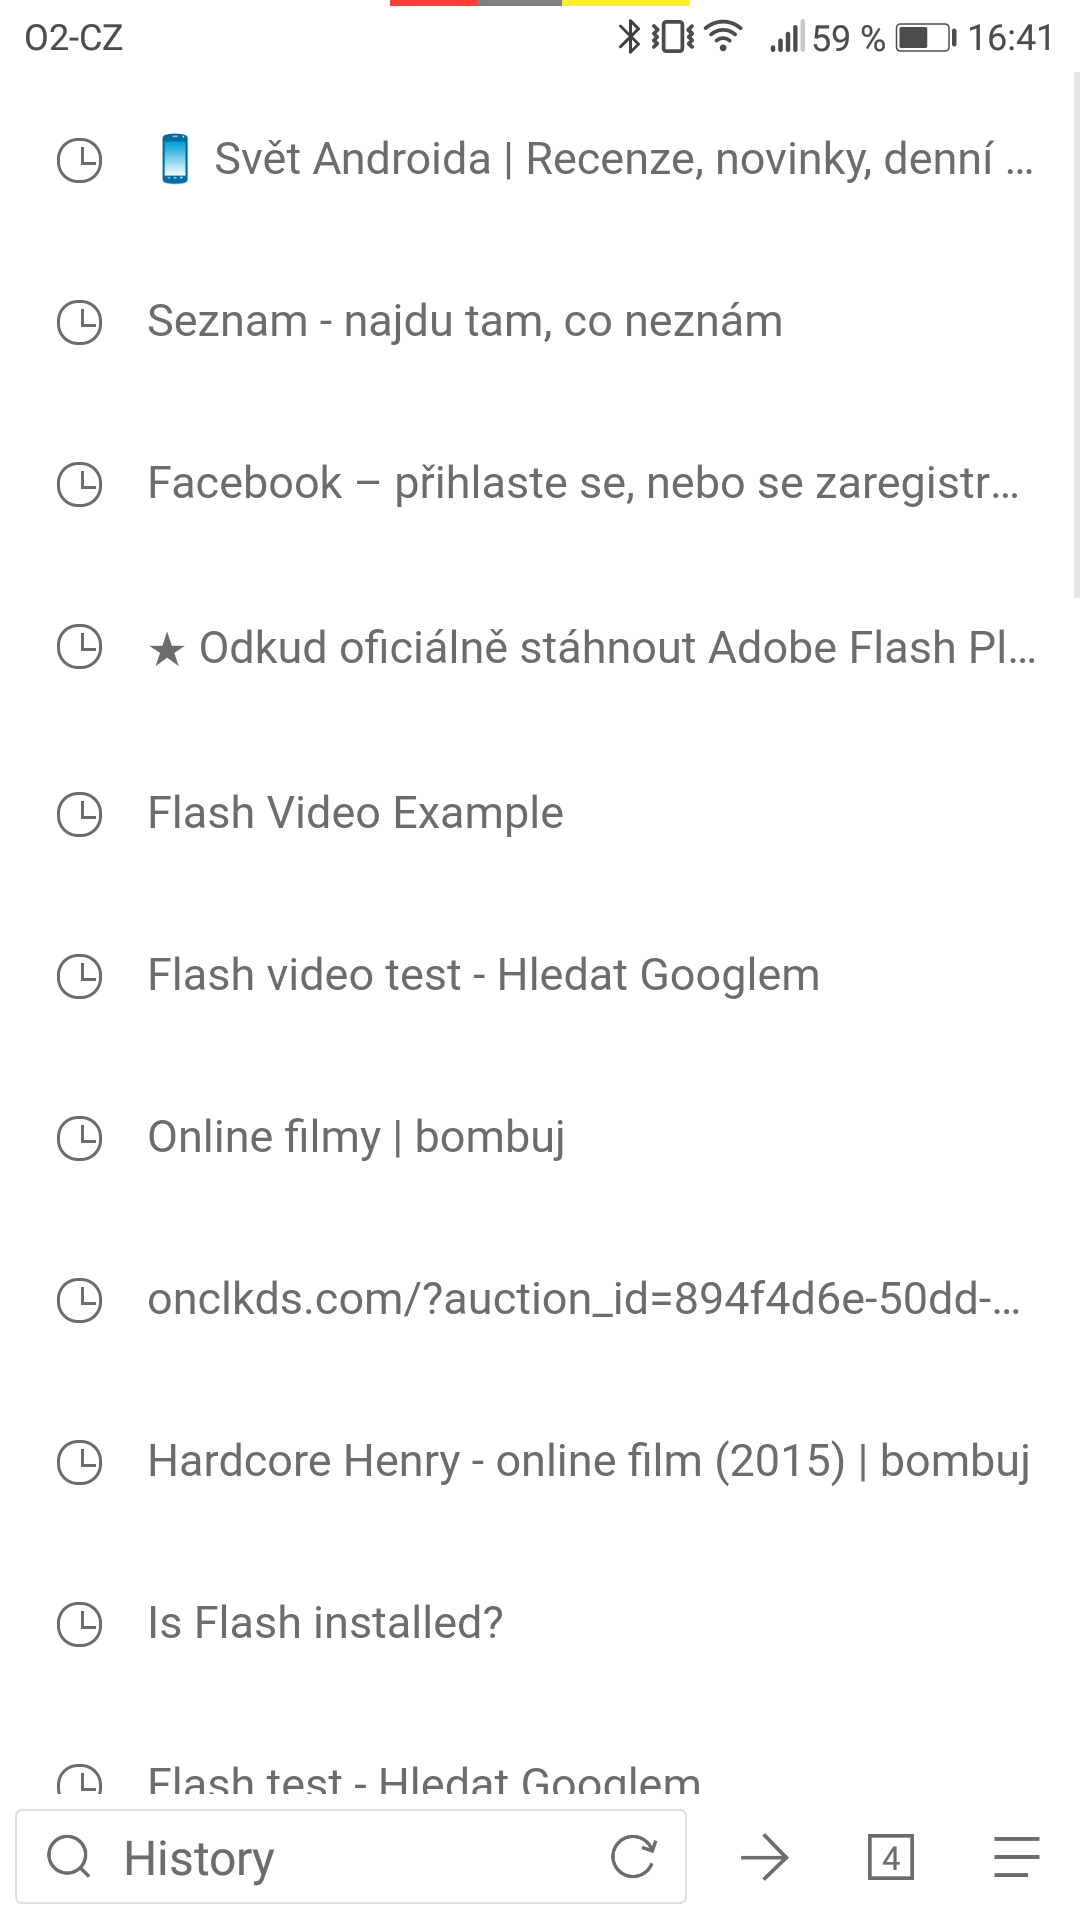This screenshot has height=1920, width=1080.
Task: Tap the reload icon in address bar
Action: [x=633, y=1857]
